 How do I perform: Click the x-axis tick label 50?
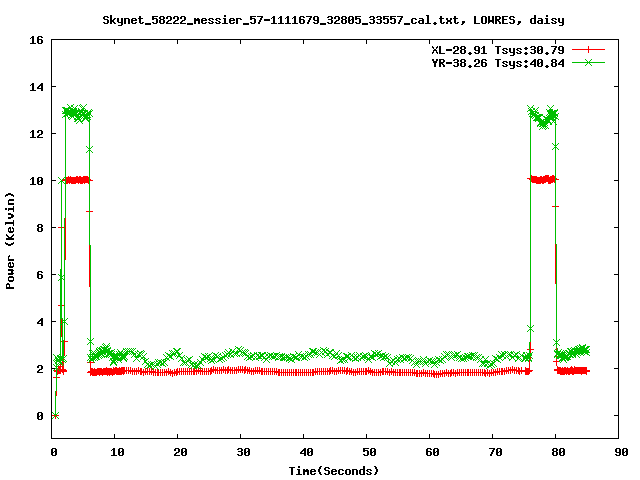(369, 452)
